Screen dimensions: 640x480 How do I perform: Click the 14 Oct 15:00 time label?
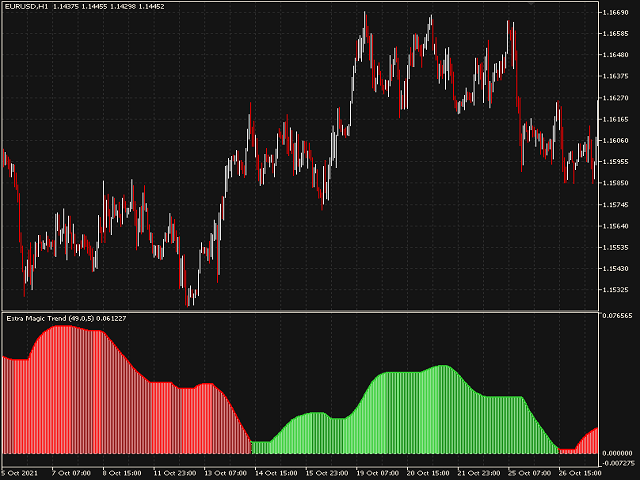click(x=276, y=473)
